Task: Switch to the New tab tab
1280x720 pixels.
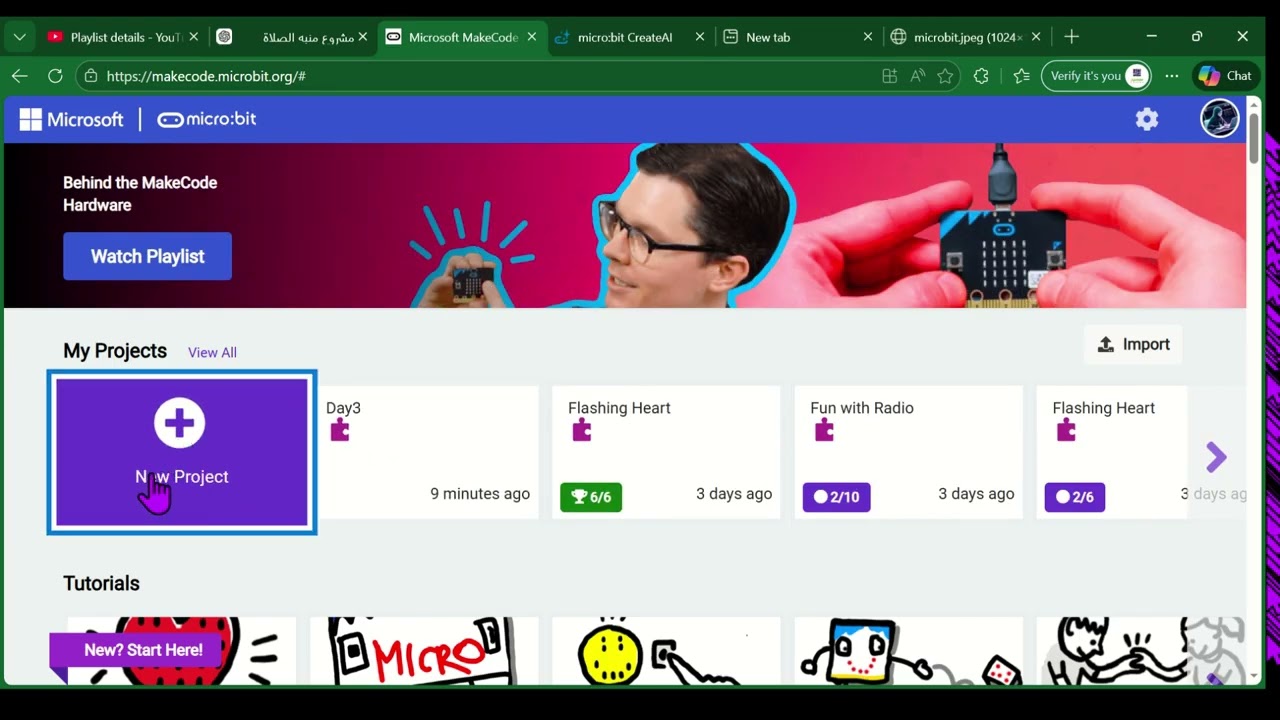Action: pyautogui.click(x=798, y=37)
